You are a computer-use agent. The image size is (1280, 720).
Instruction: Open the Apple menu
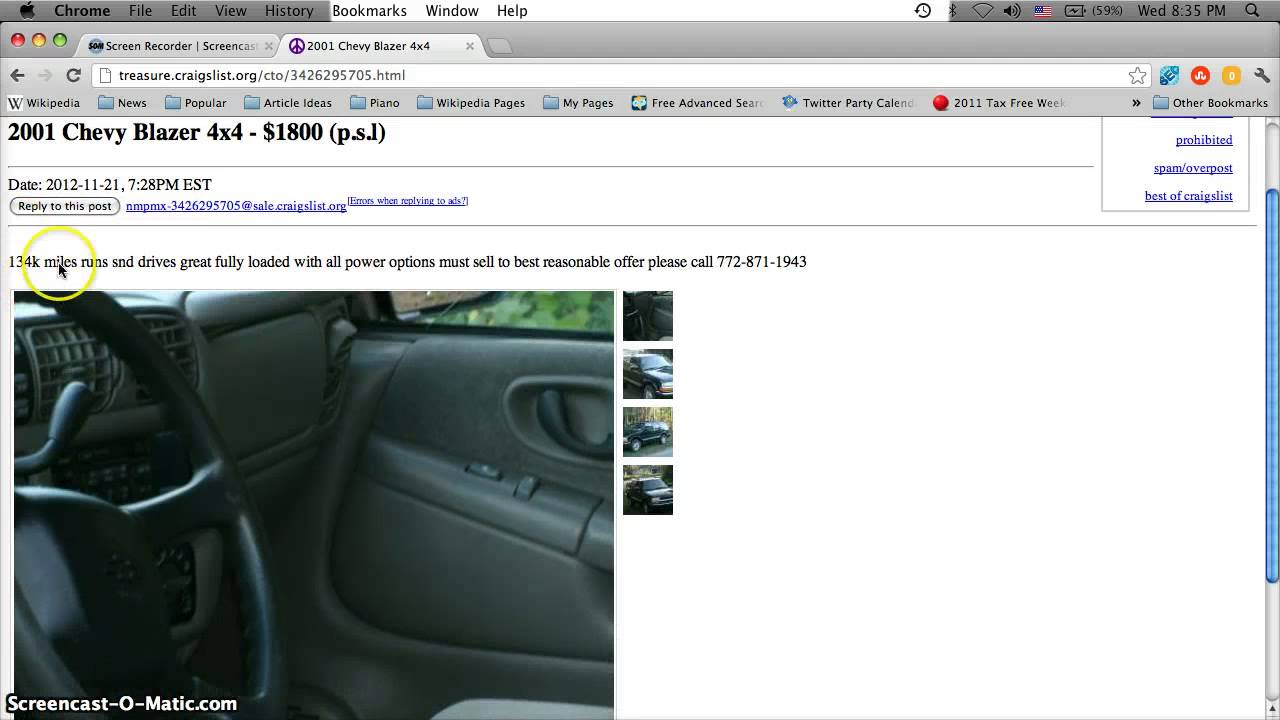27,10
